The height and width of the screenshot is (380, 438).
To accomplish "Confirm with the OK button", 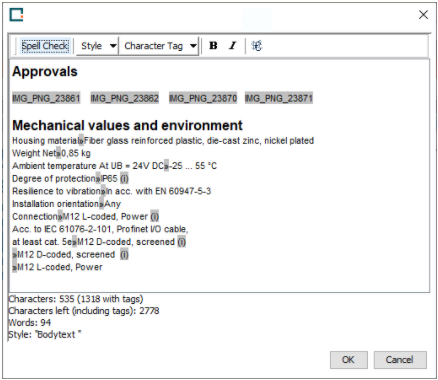I will (349, 360).
